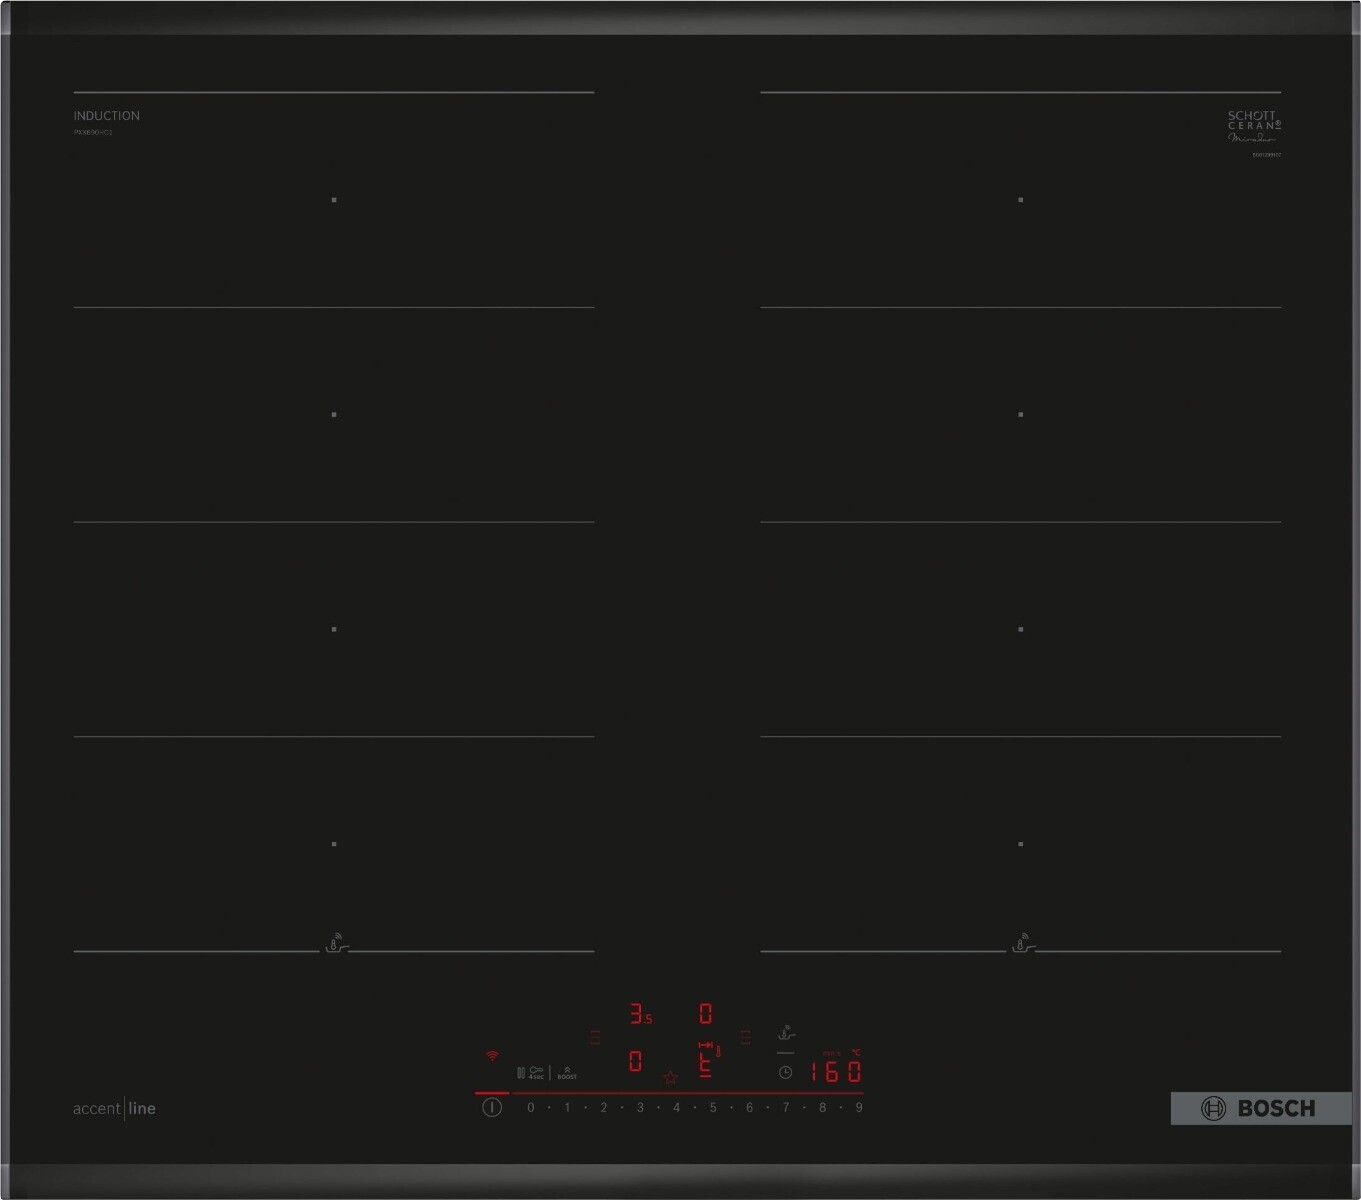1361x1200 pixels.
Task: Tap the pause (two bars) symbol
Action: click(521, 1073)
